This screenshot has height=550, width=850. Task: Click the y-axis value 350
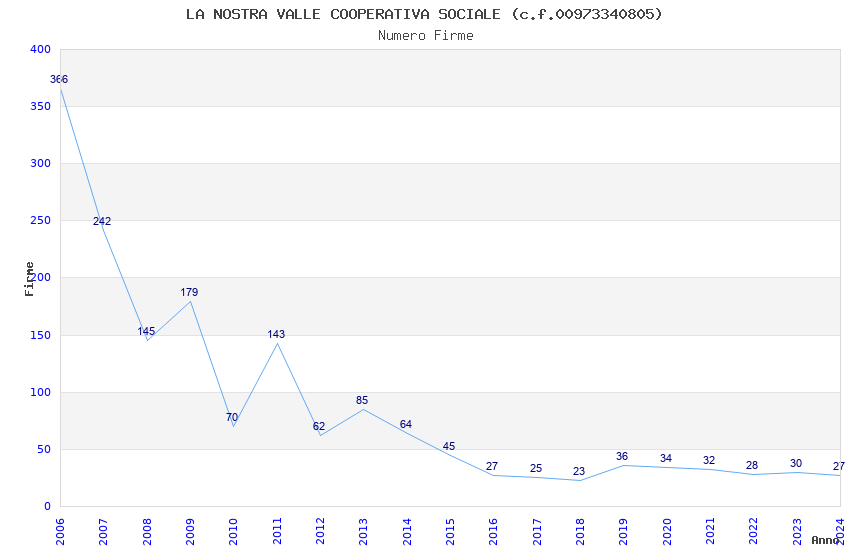[x=41, y=106]
